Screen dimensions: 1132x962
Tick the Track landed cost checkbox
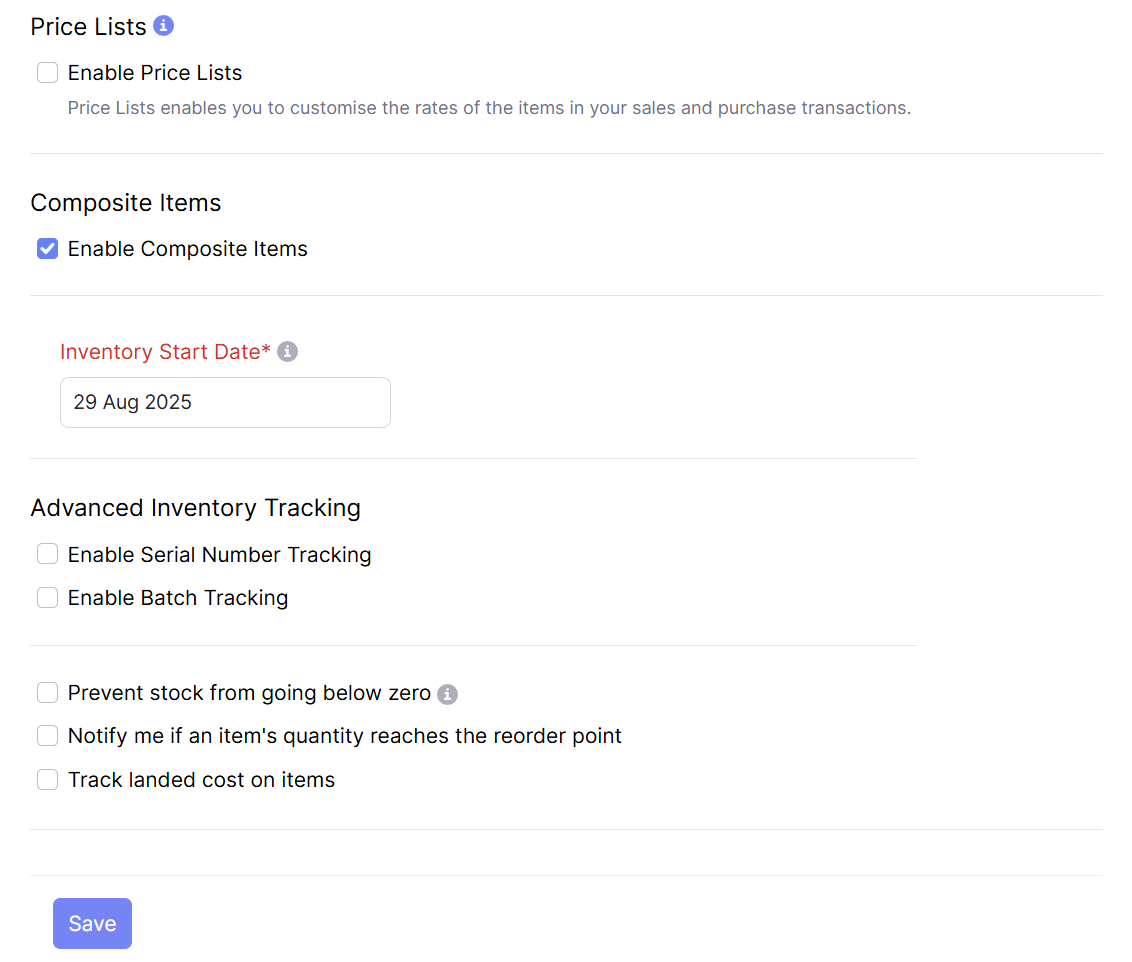[47, 780]
